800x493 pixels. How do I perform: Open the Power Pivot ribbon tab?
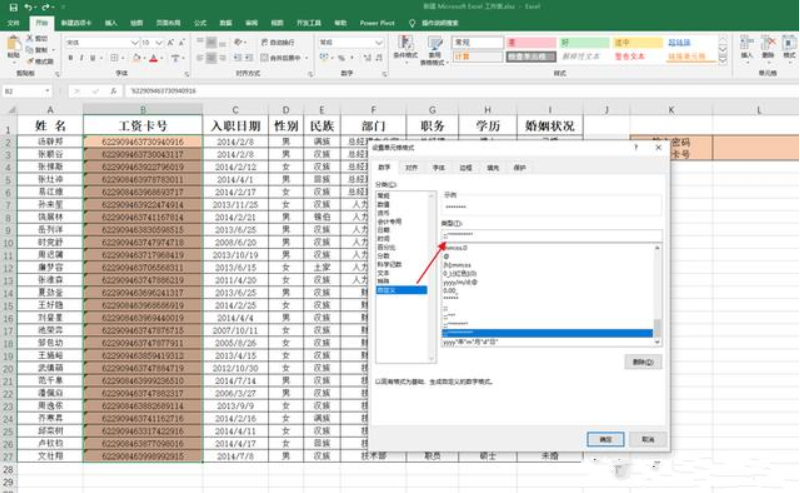(377, 23)
